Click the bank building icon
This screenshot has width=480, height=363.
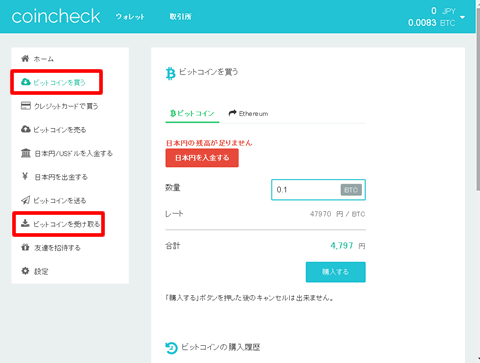coord(26,153)
